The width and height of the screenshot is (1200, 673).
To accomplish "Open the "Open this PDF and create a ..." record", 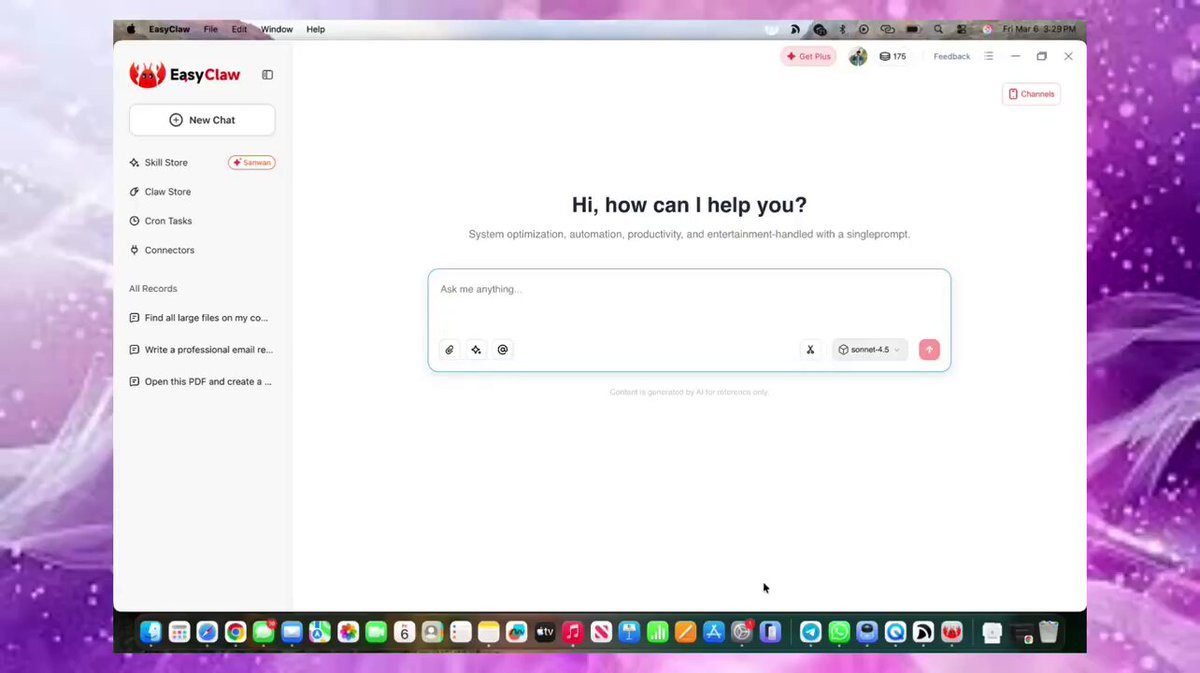I will 201,382.
